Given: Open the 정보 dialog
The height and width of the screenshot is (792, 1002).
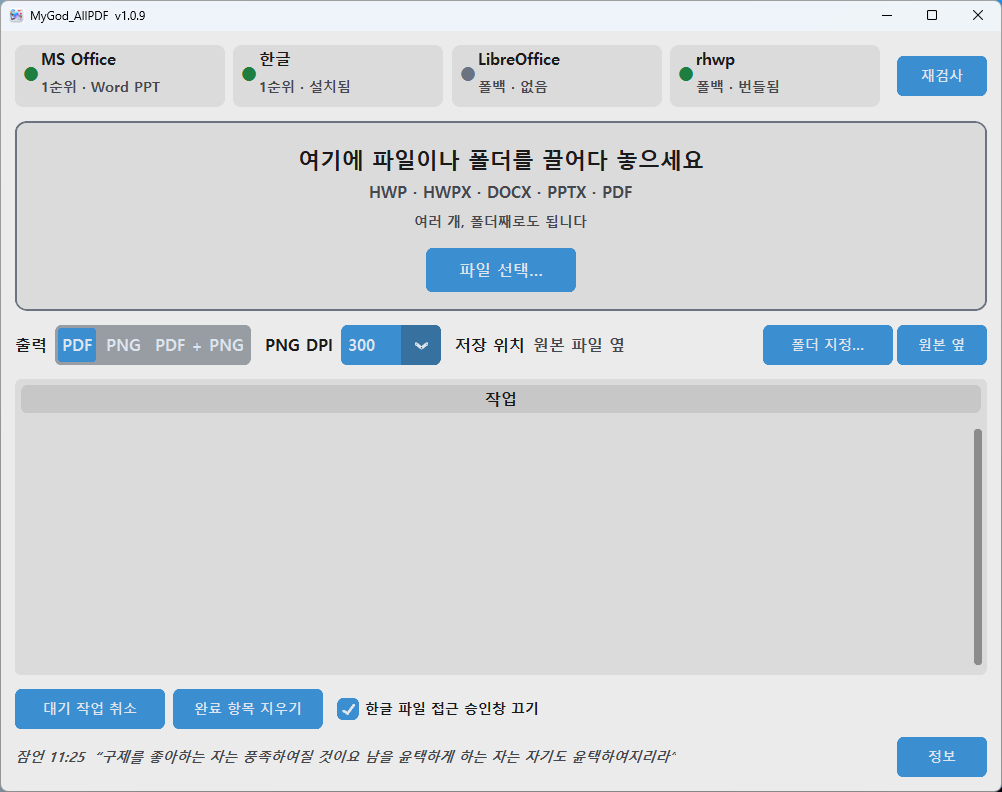Looking at the screenshot, I should pyautogui.click(x=941, y=757).
